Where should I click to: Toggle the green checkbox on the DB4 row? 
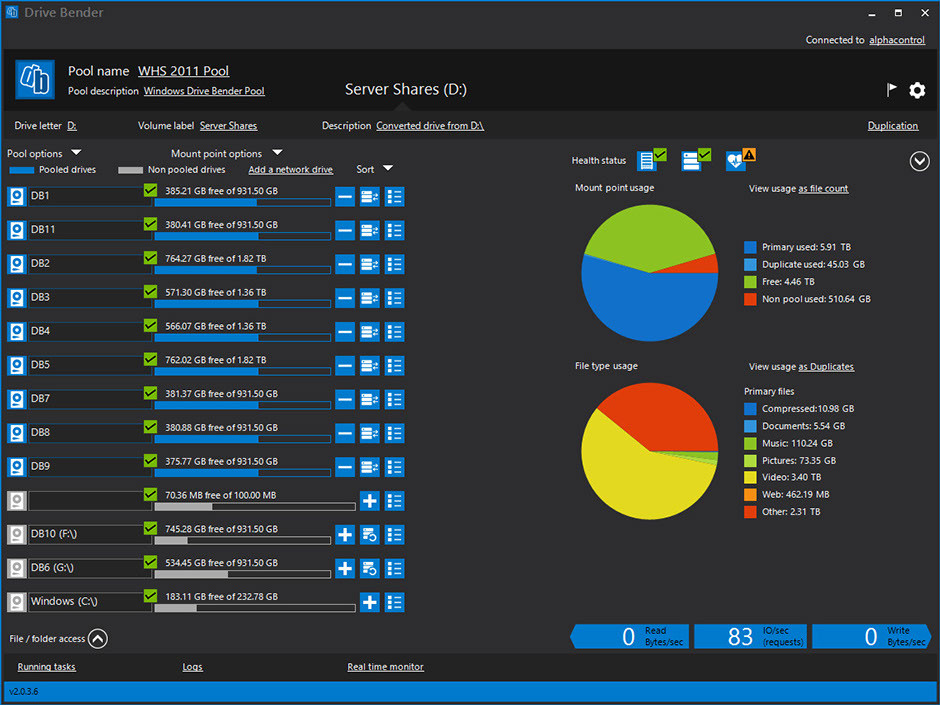tap(150, 326)
